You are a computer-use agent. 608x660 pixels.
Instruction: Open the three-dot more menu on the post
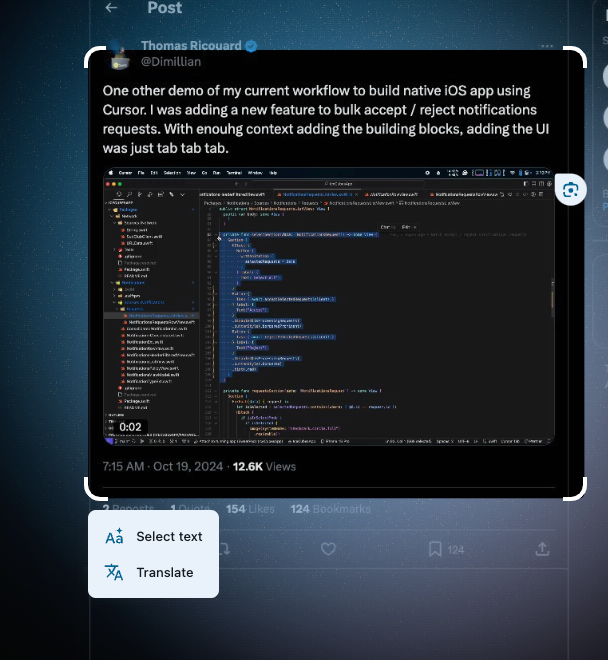(547, 46)
